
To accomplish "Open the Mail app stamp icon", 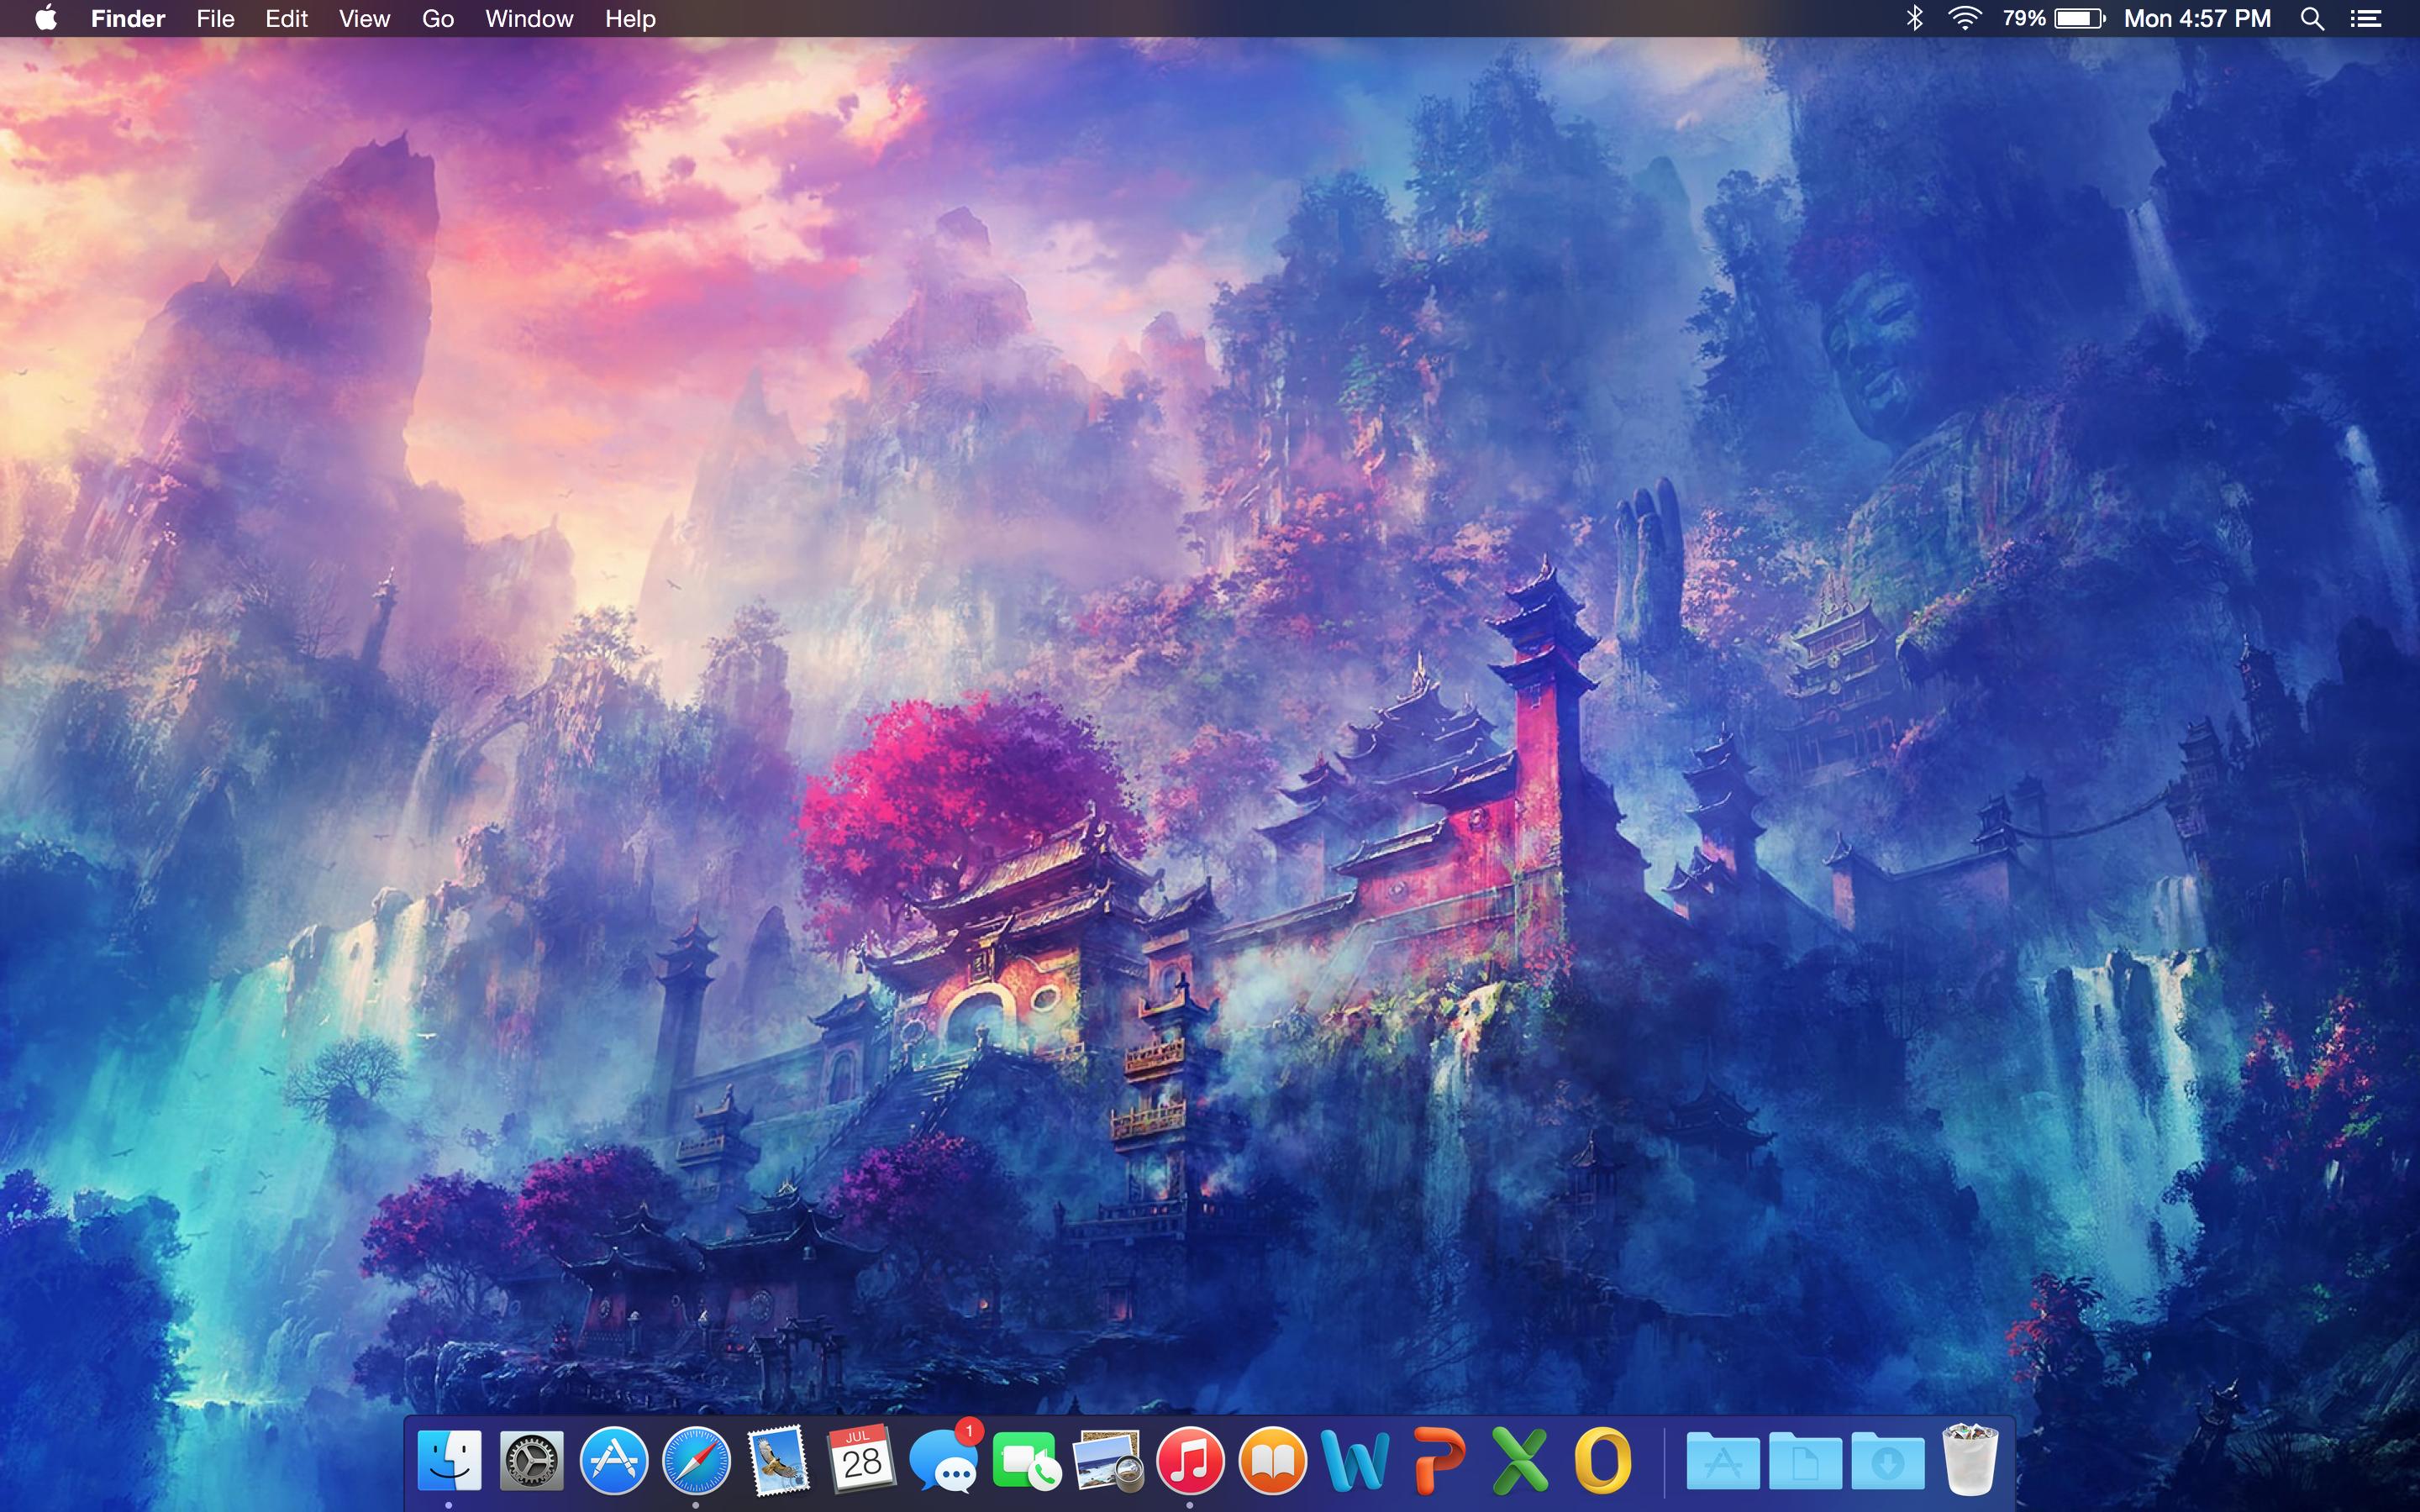I will [x=778, y=1460].
